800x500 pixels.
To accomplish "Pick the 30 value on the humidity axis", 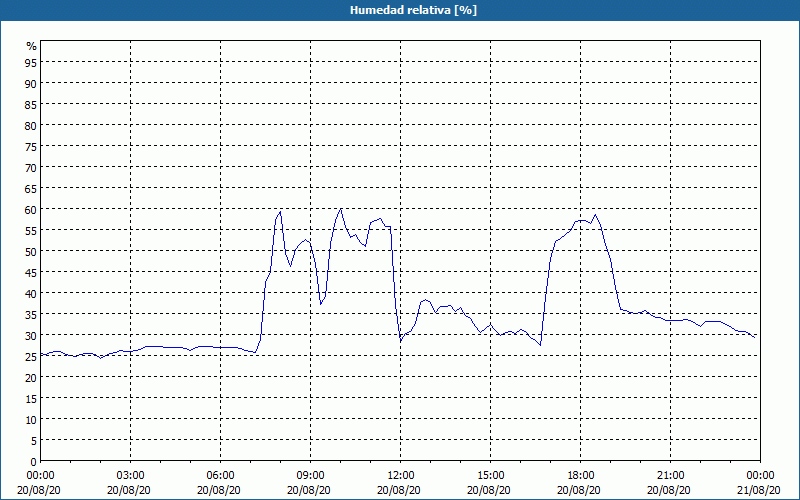I will [31, 336].
